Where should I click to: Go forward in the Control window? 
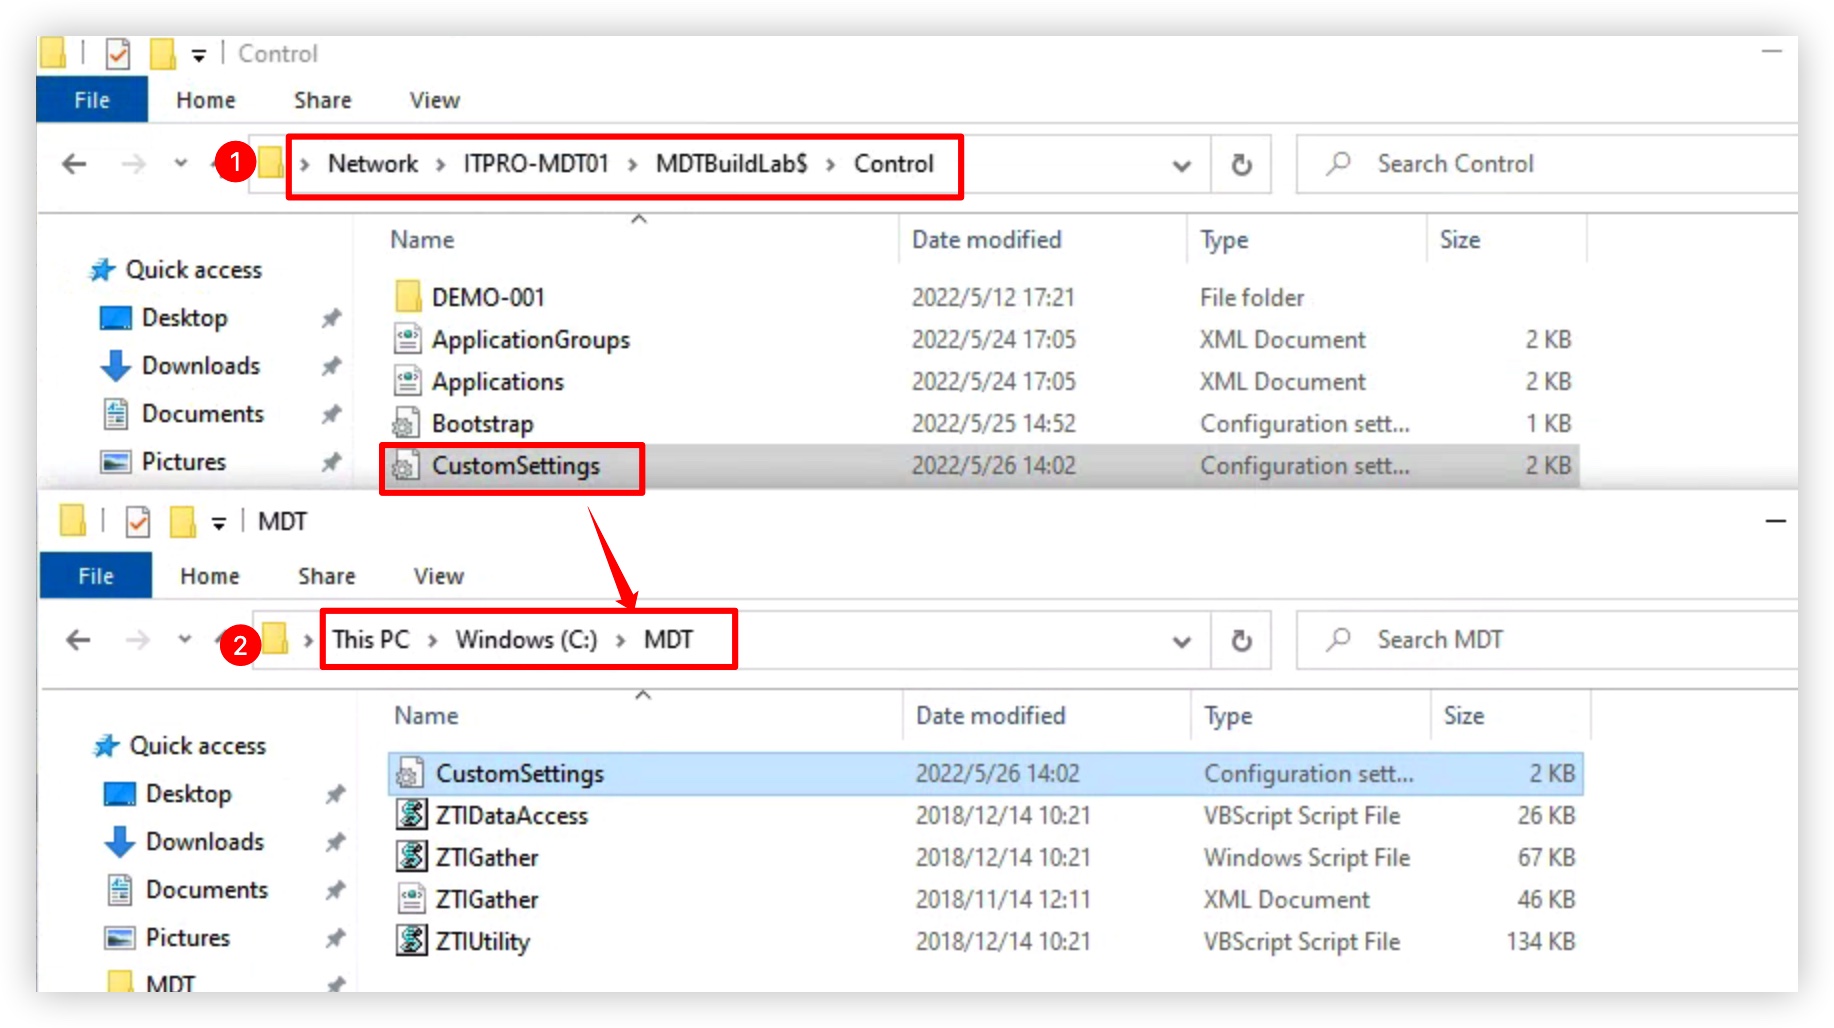click(133, 164)
